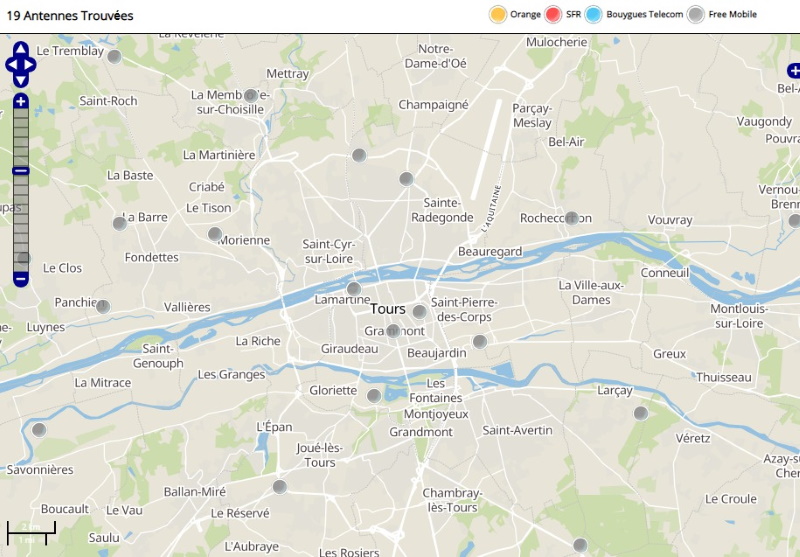Pan the map left with the west arrow

click(11, 64)
